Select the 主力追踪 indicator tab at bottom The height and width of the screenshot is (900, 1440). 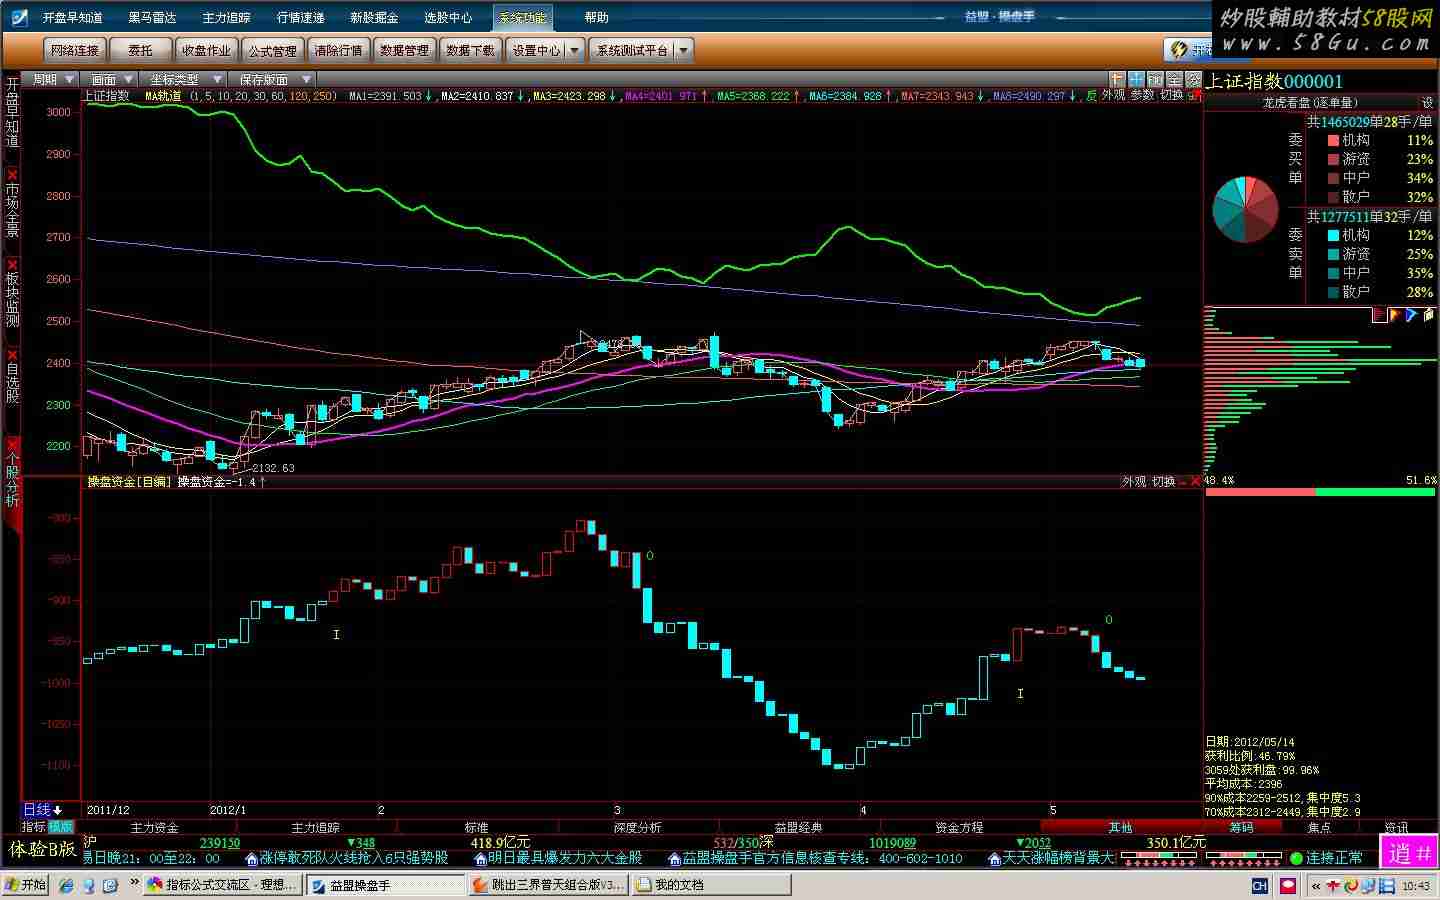tap(316, 828)
